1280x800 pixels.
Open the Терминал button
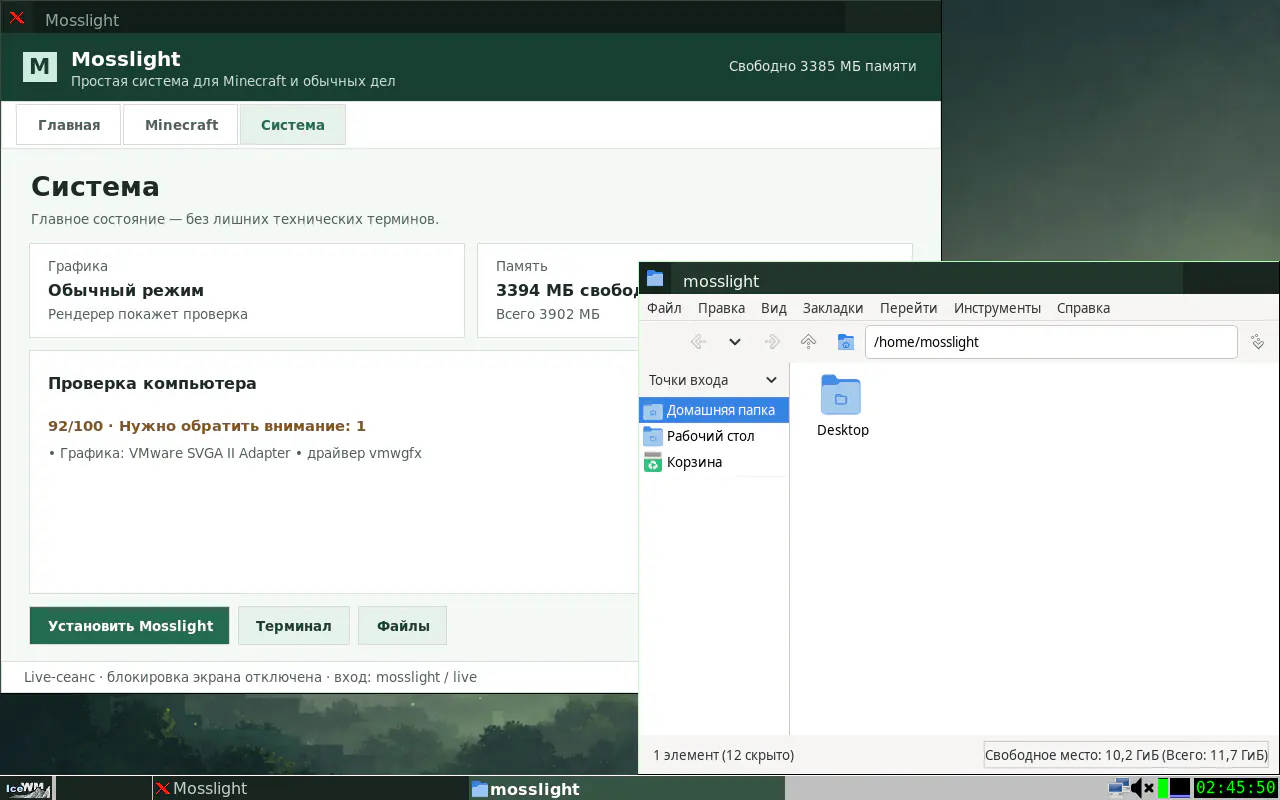(x=293, y=626)
